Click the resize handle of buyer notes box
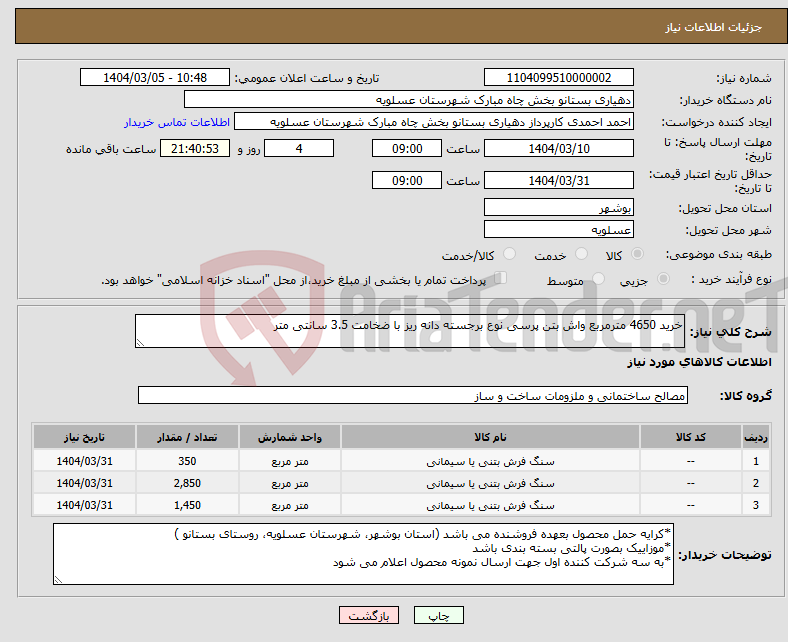The width and height of the screenshot is (788, 642). tap(58, 579)
